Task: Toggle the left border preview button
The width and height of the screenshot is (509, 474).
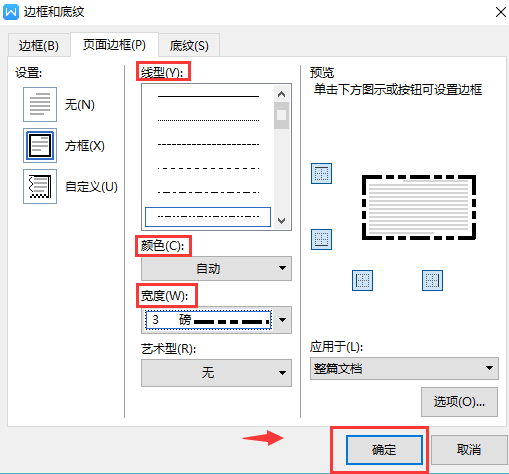Action: point(362,280)
